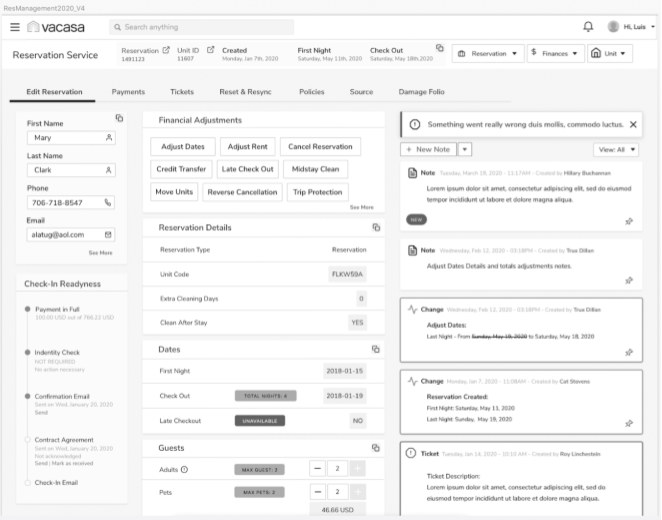Click the Late Check Out button
Screen dimensions: 662x520
click(x=247, y=169)
